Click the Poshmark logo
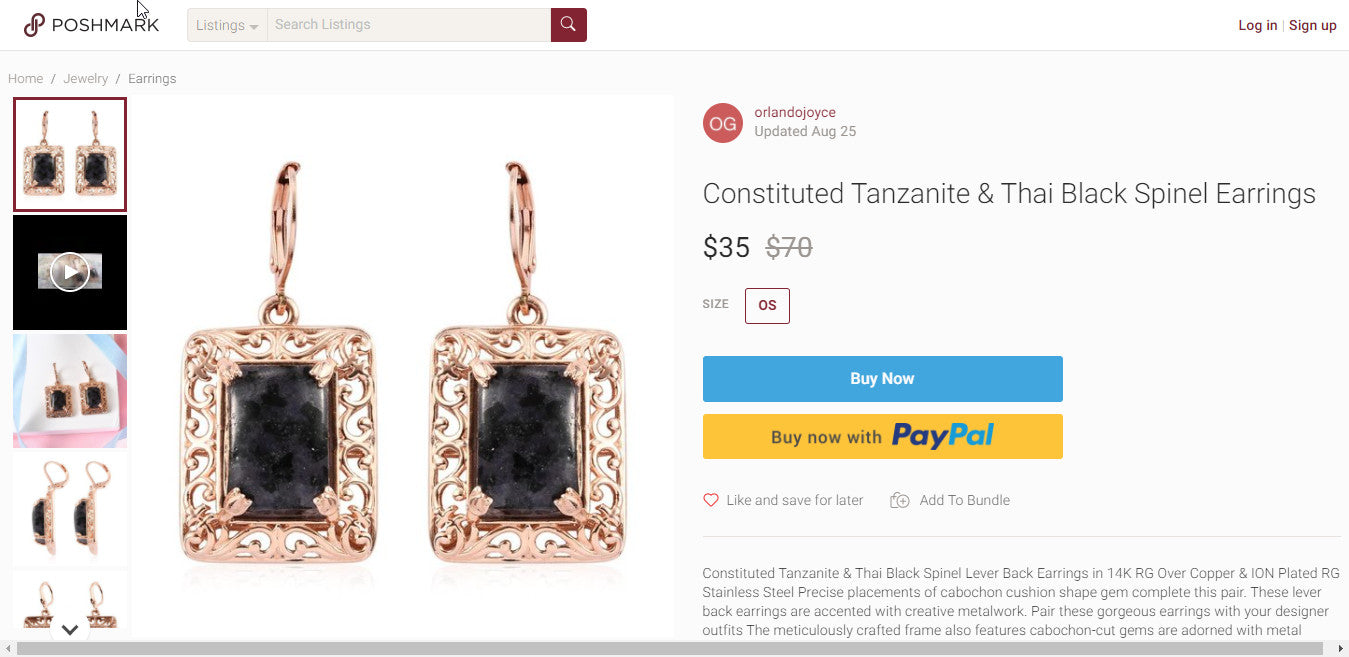The image size is (1349, 657). (x=90, y=24)
